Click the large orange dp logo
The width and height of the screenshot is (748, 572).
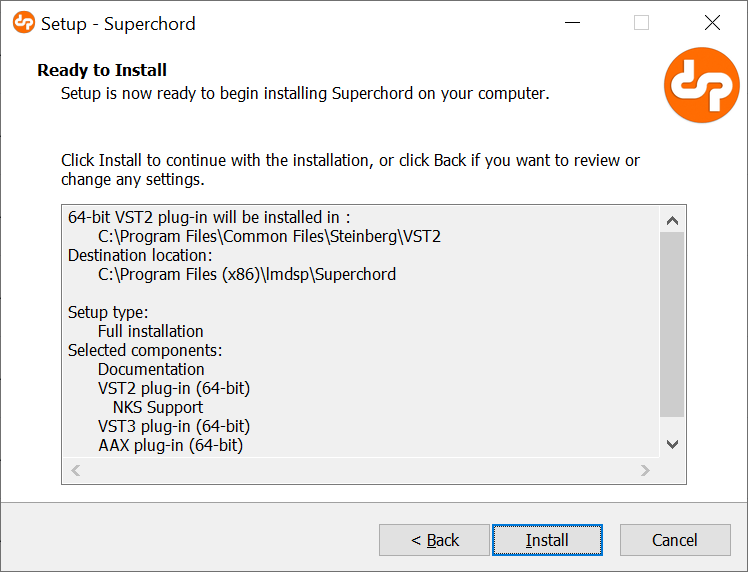click(701, 84)
